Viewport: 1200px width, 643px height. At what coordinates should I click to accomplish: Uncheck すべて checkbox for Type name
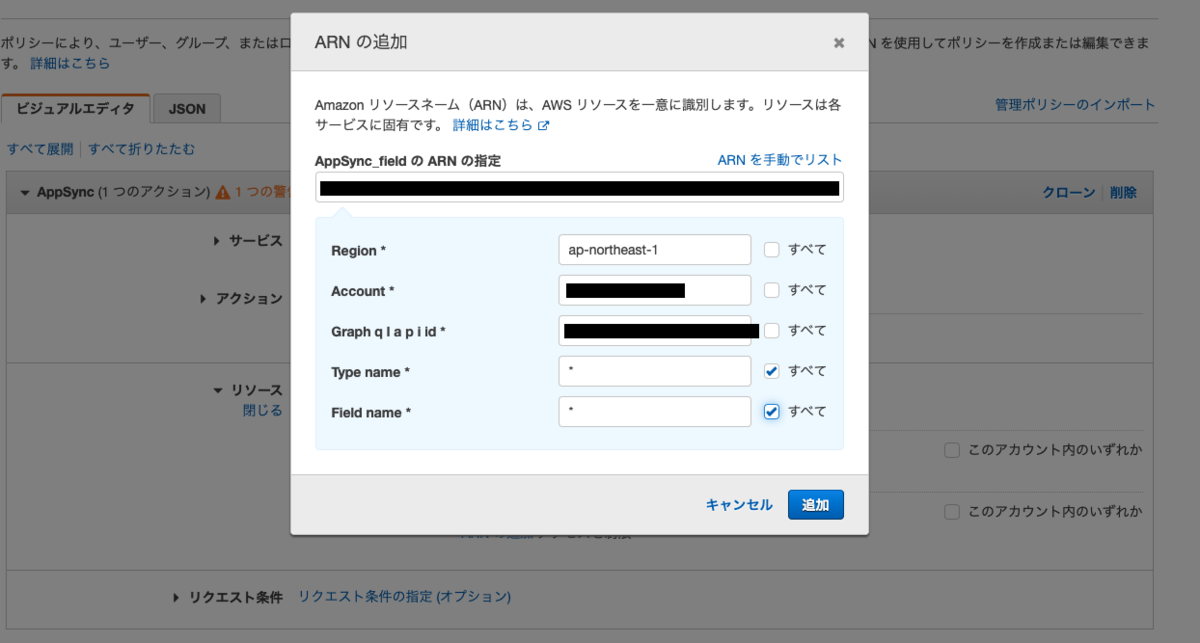click(772, 371)
